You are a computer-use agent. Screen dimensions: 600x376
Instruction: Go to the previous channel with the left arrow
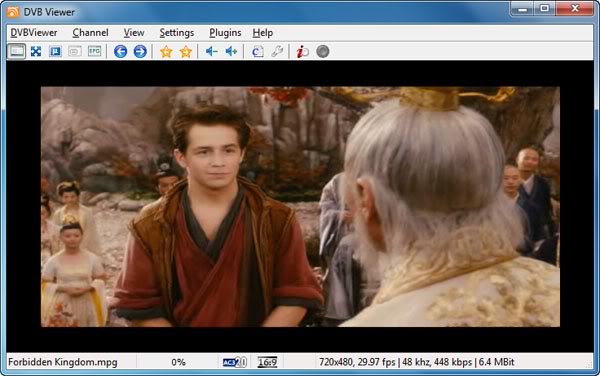click(121, 51)
